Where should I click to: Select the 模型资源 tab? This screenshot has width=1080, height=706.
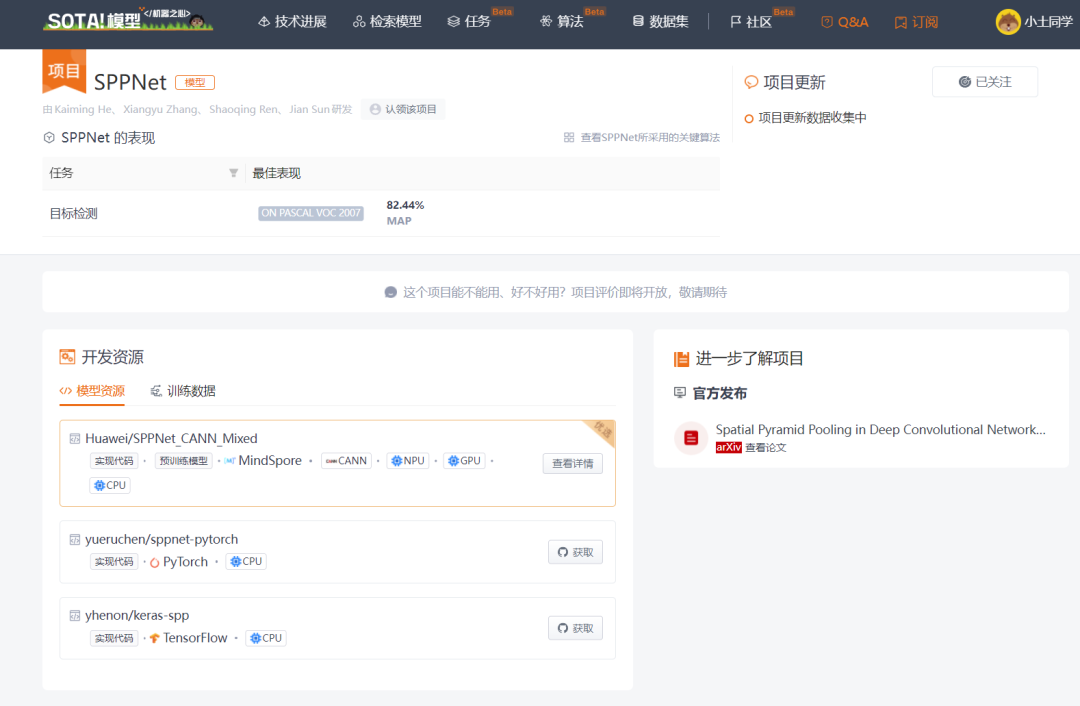pyautogui.click(x=93, y=391)
